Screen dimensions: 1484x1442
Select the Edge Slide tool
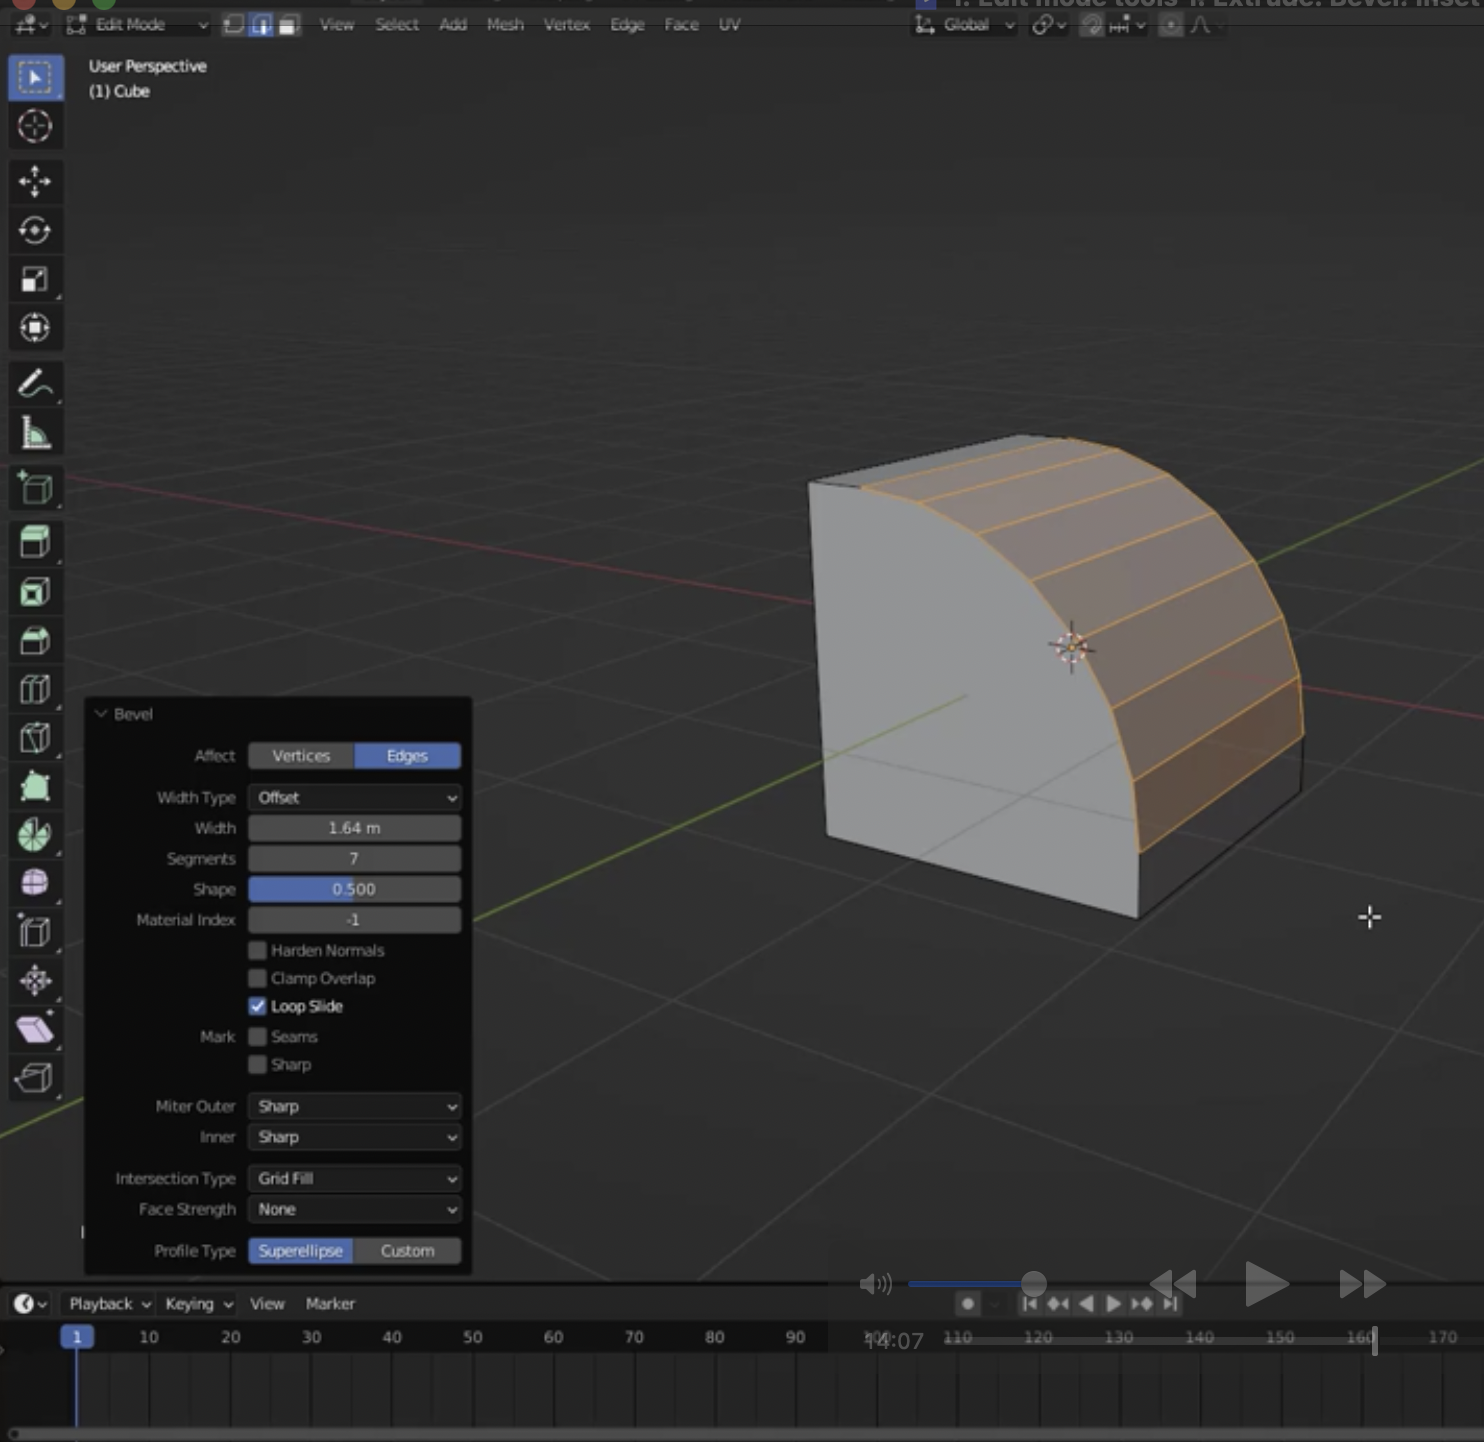35,932
